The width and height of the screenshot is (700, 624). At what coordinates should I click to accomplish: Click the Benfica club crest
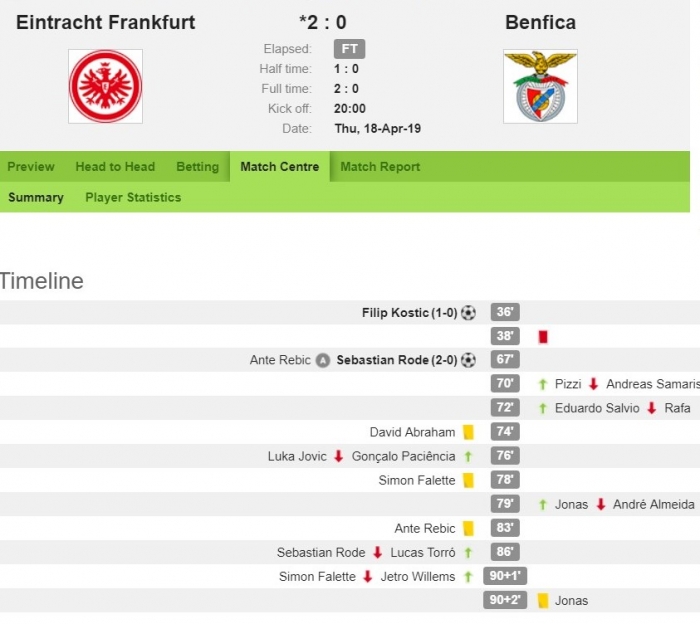(540, 86)
